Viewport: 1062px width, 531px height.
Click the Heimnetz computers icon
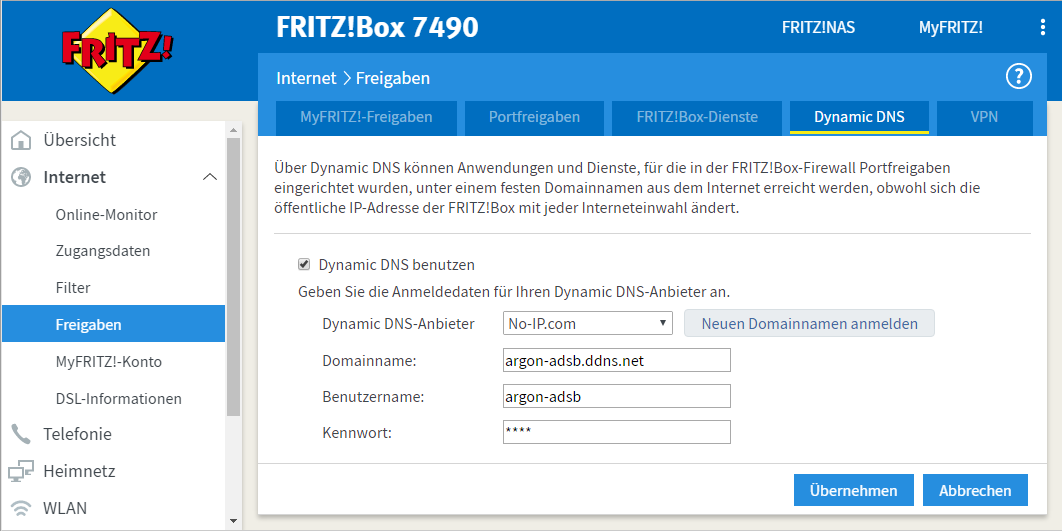pyautogui.click(x=22, y=471)
